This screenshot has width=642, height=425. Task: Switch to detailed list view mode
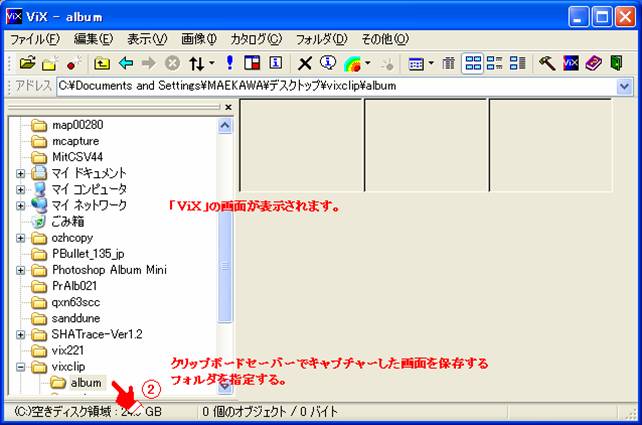[x=518, y=63]
